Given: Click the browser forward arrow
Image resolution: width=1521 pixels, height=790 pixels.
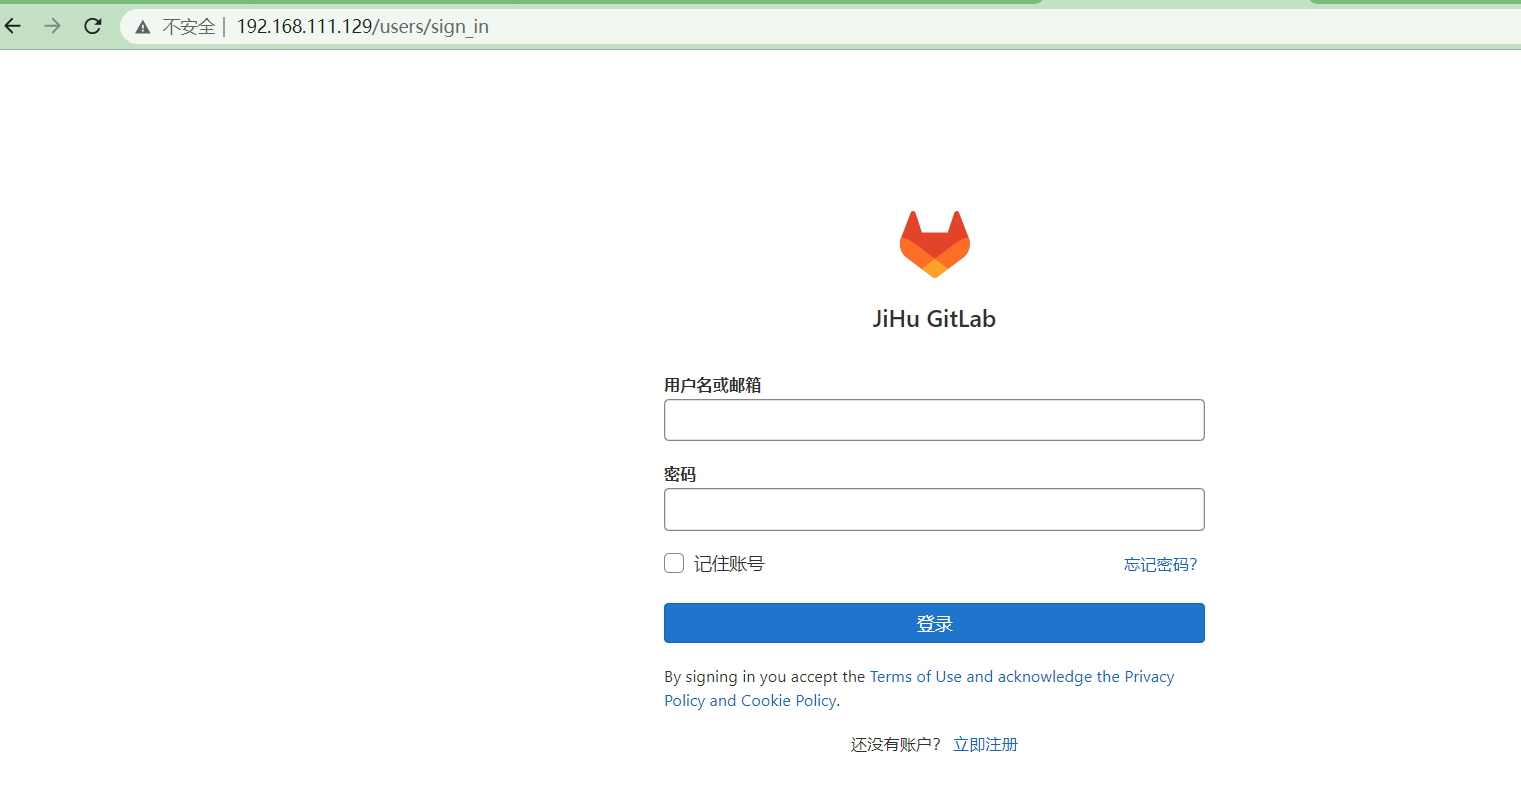Looking at the screenshot, I should [53, 26].
